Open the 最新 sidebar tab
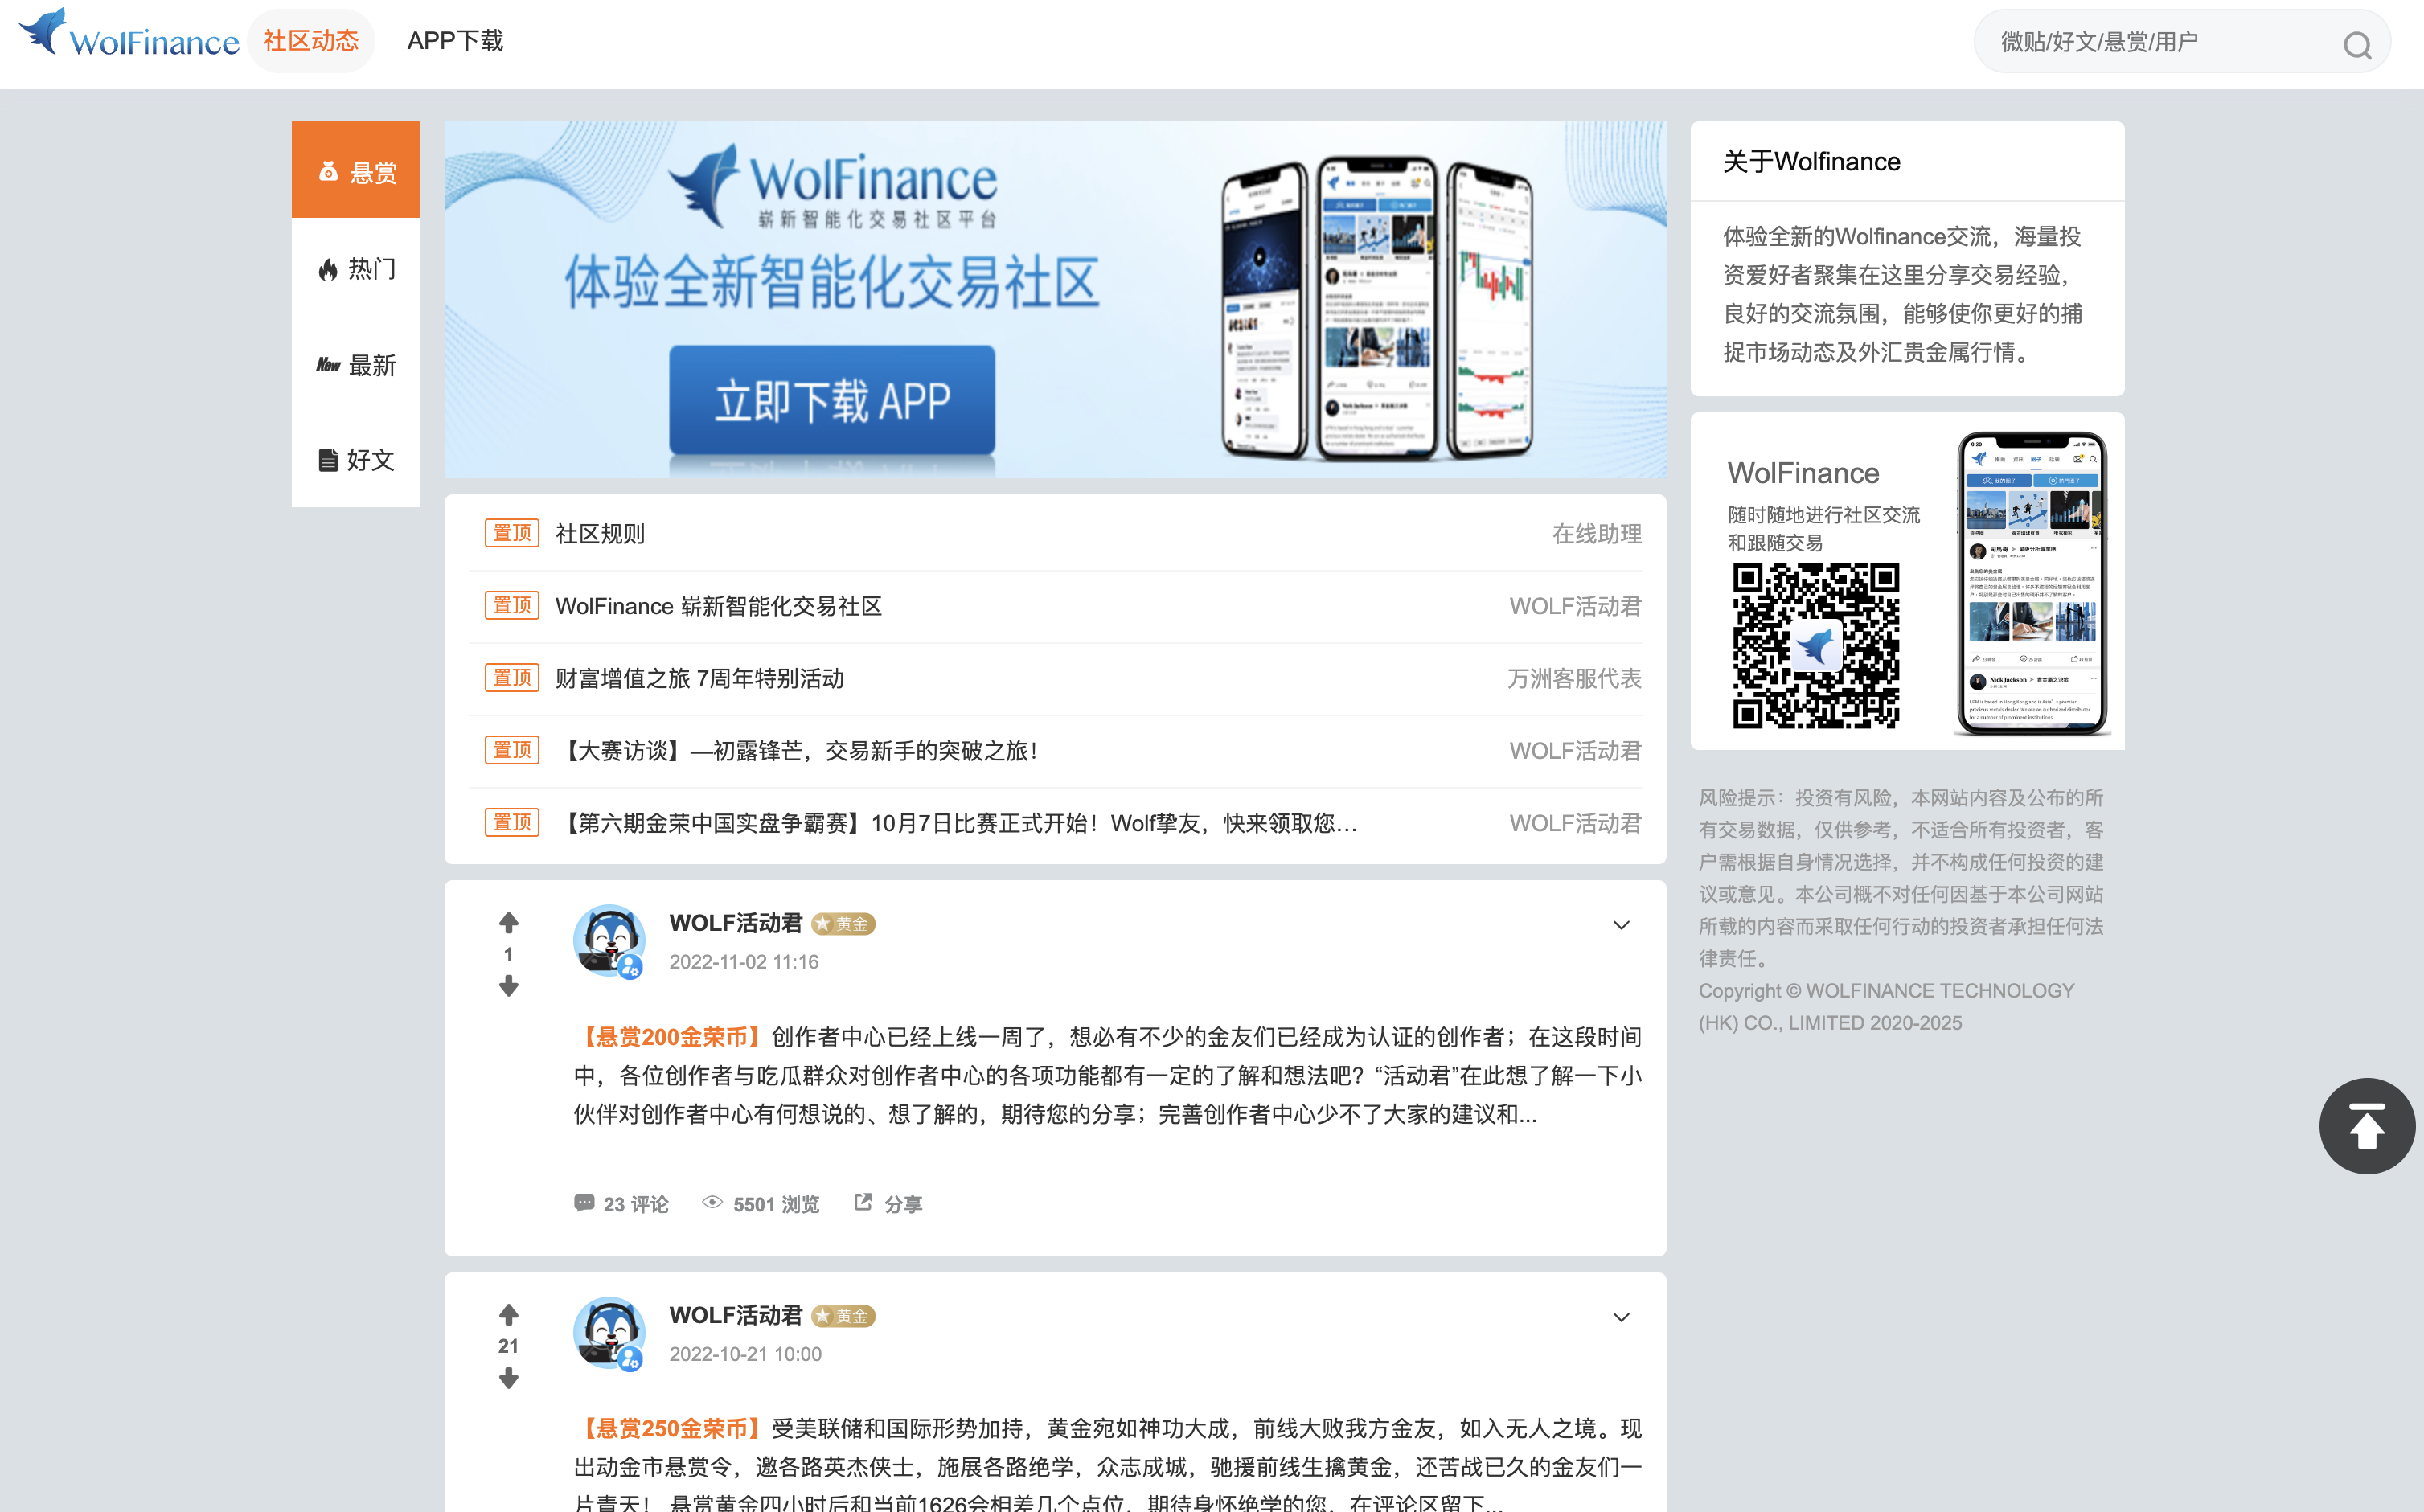The height and width of the screenshot is (1512, 2424). point(356,365)
